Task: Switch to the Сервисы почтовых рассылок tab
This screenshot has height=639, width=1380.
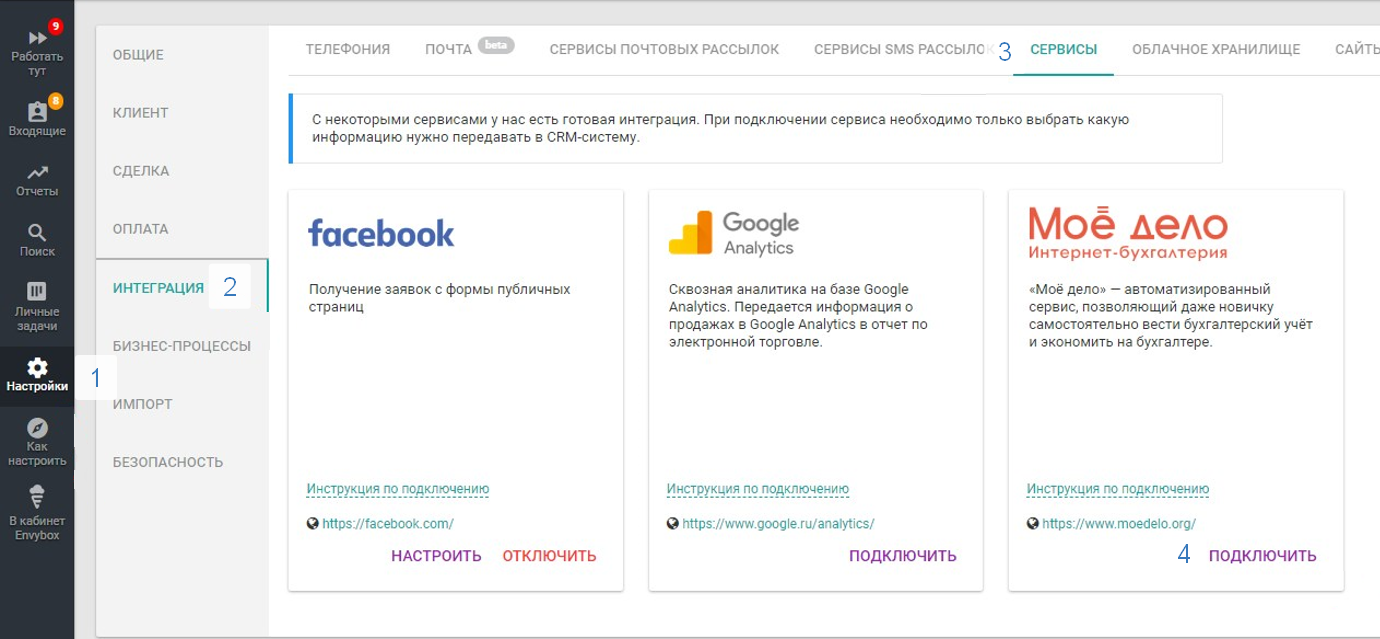Action: coord(664,49)
